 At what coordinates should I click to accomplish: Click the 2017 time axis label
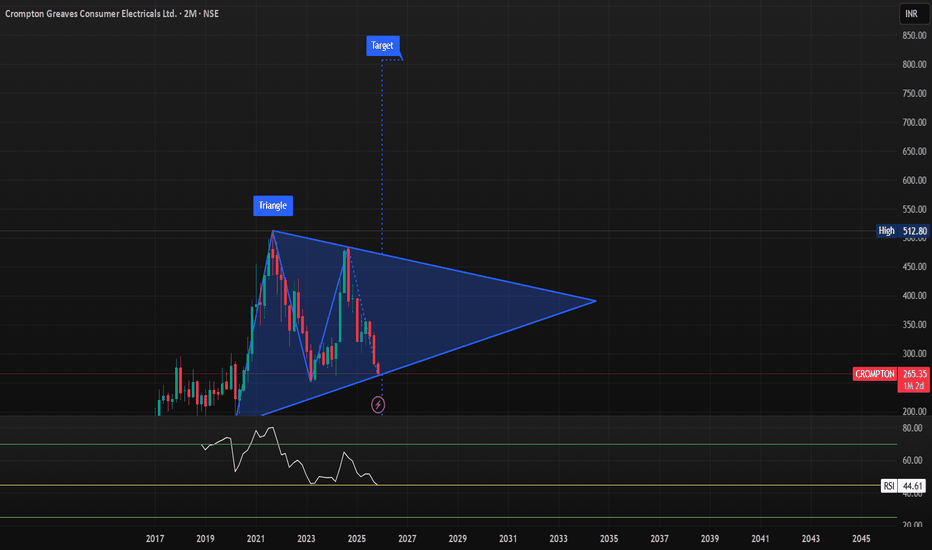click(155, 539)
